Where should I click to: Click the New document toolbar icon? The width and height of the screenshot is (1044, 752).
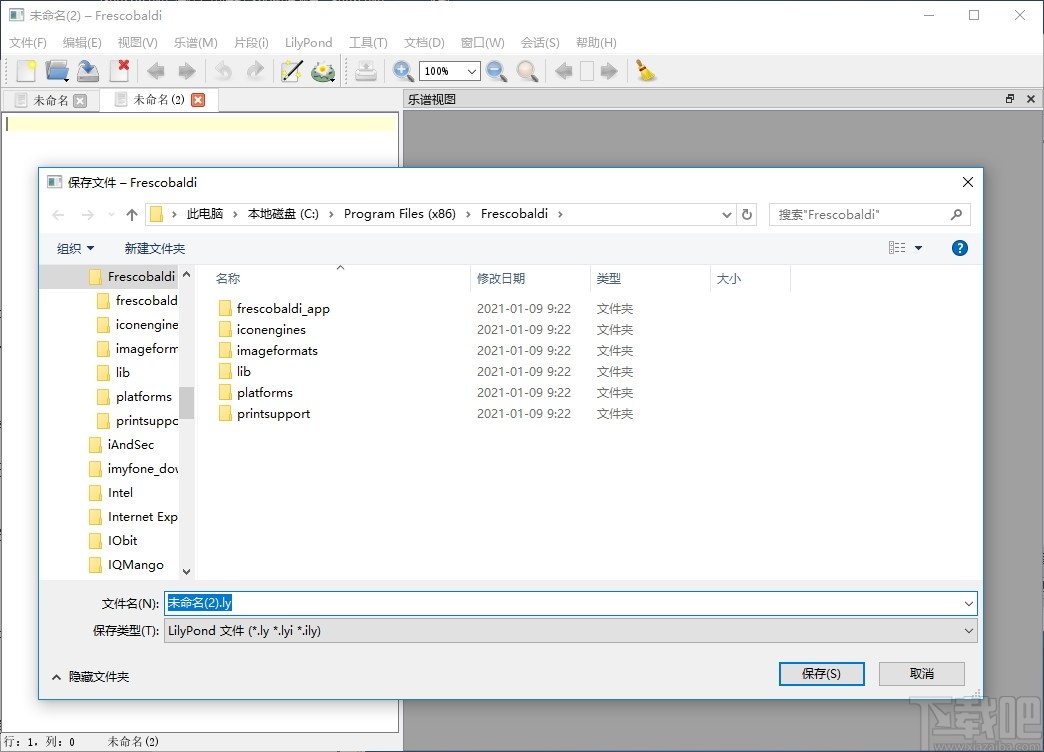click(26, 71)
